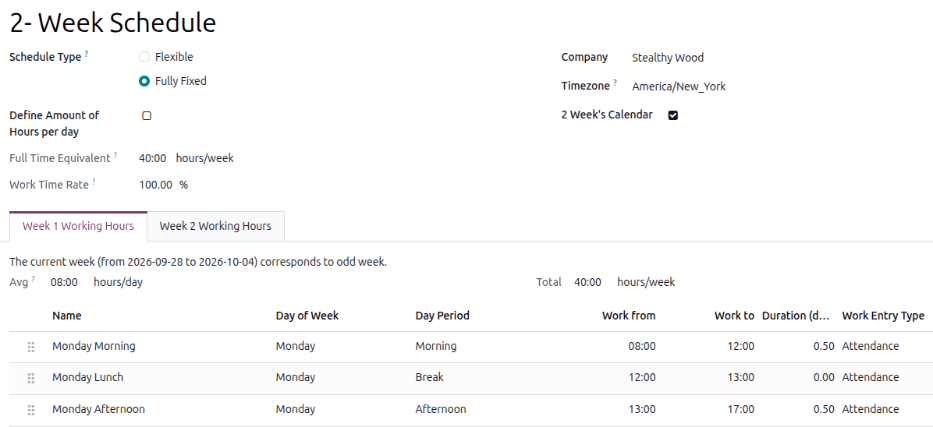Sort by Day of Week column header
The width and height of the screenshot is (933, 427).
click(x=307, y=316)
